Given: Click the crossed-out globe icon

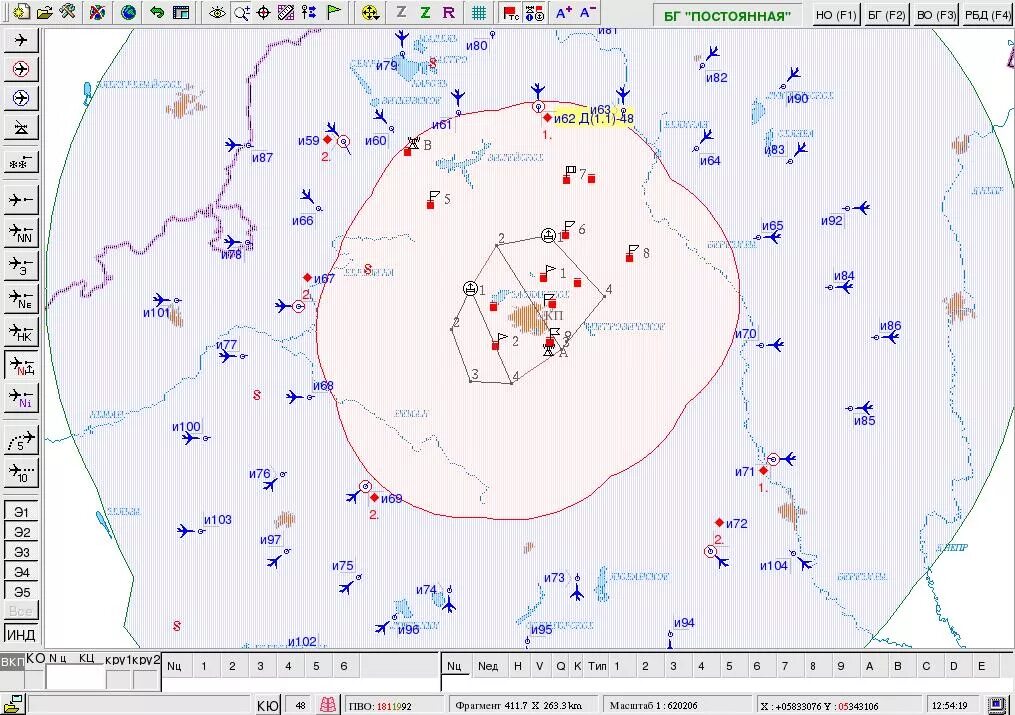Looking at the screenshot, I should click(x=98, y=12).
